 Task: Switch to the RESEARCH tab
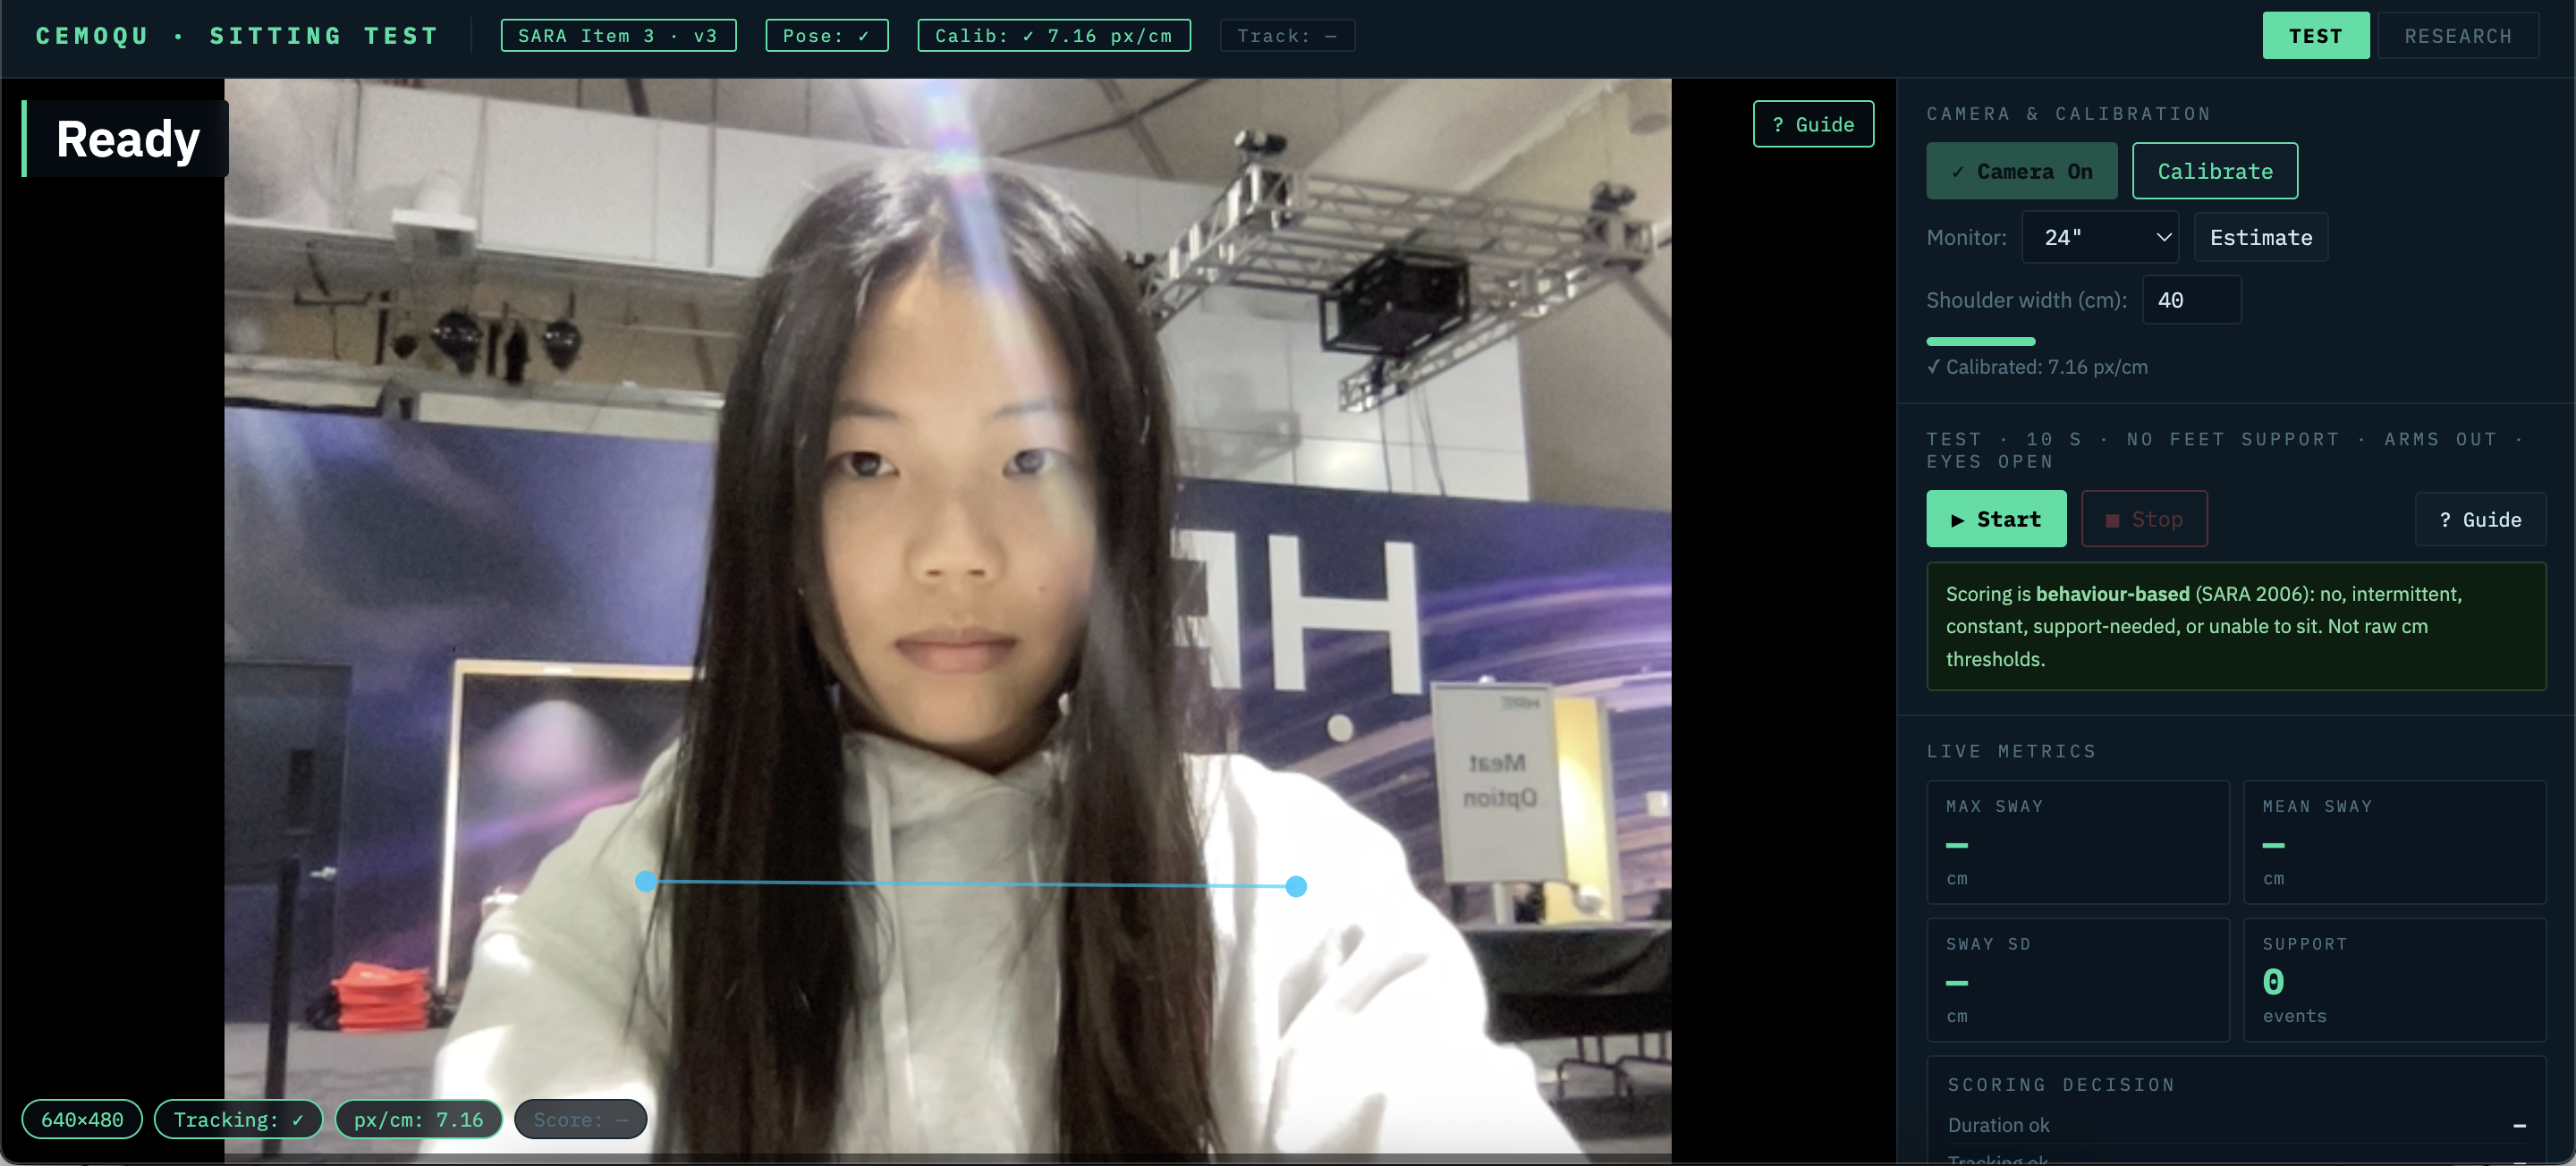coord(2456,36)
